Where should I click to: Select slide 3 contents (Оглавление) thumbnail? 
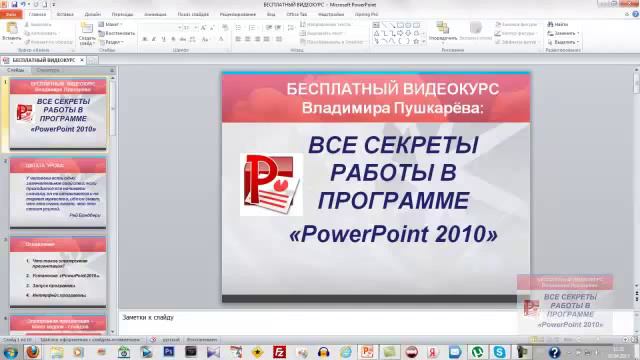58,271
